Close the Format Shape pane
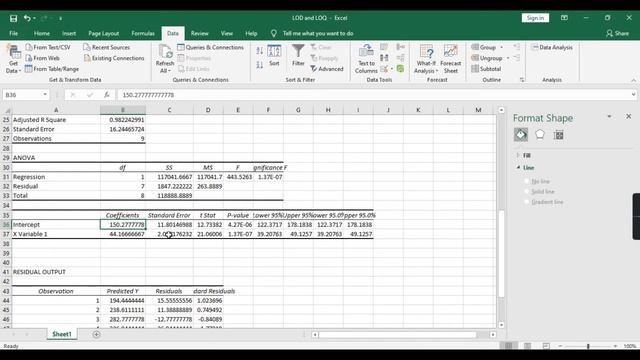This screenshot has height=360, width=640. coord(629,117)
